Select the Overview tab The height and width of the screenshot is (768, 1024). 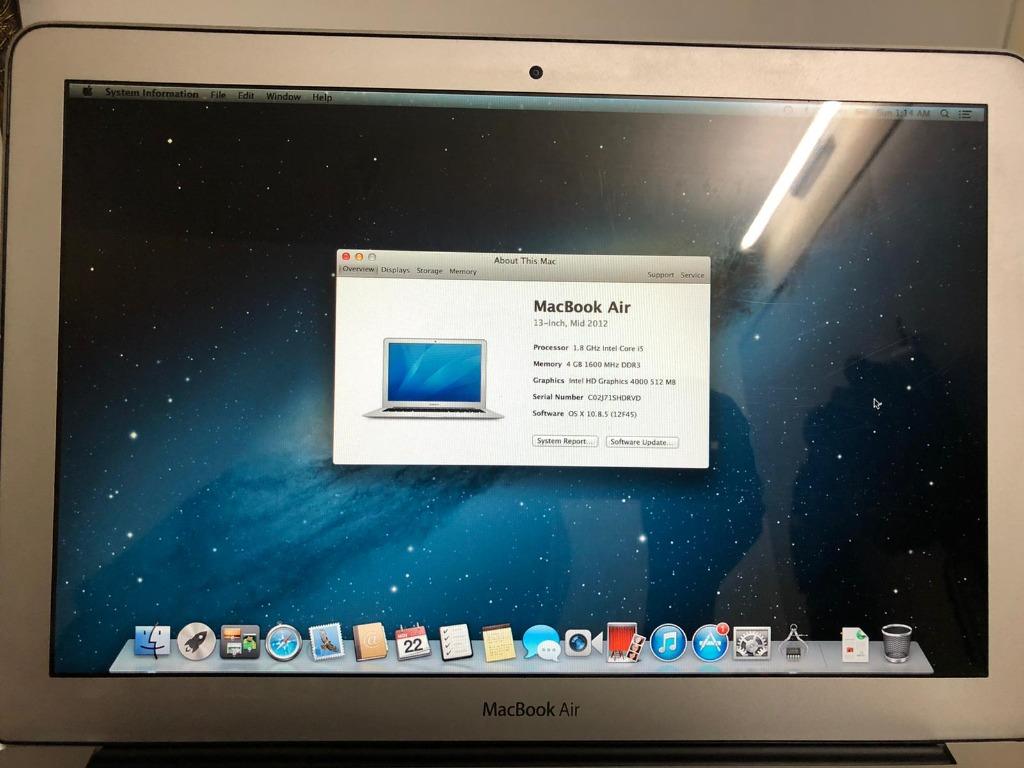point(359,269)
